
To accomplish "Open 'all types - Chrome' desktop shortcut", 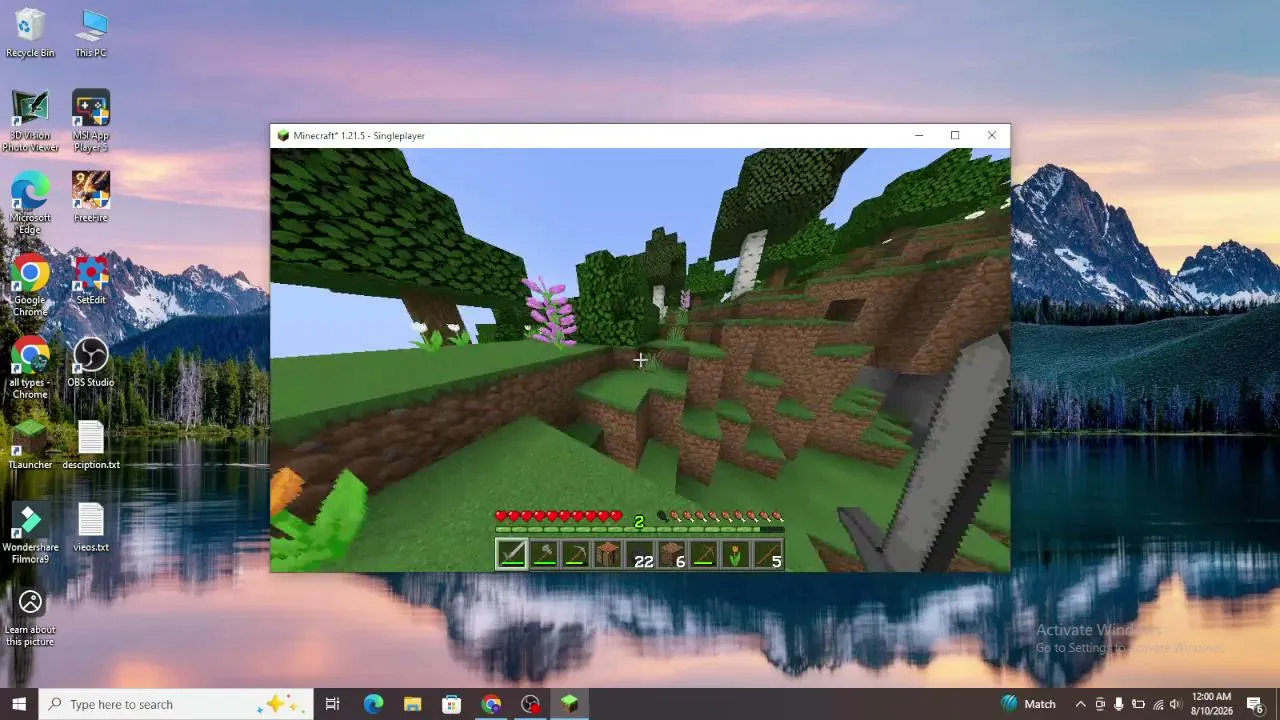I will pos(30,367).
